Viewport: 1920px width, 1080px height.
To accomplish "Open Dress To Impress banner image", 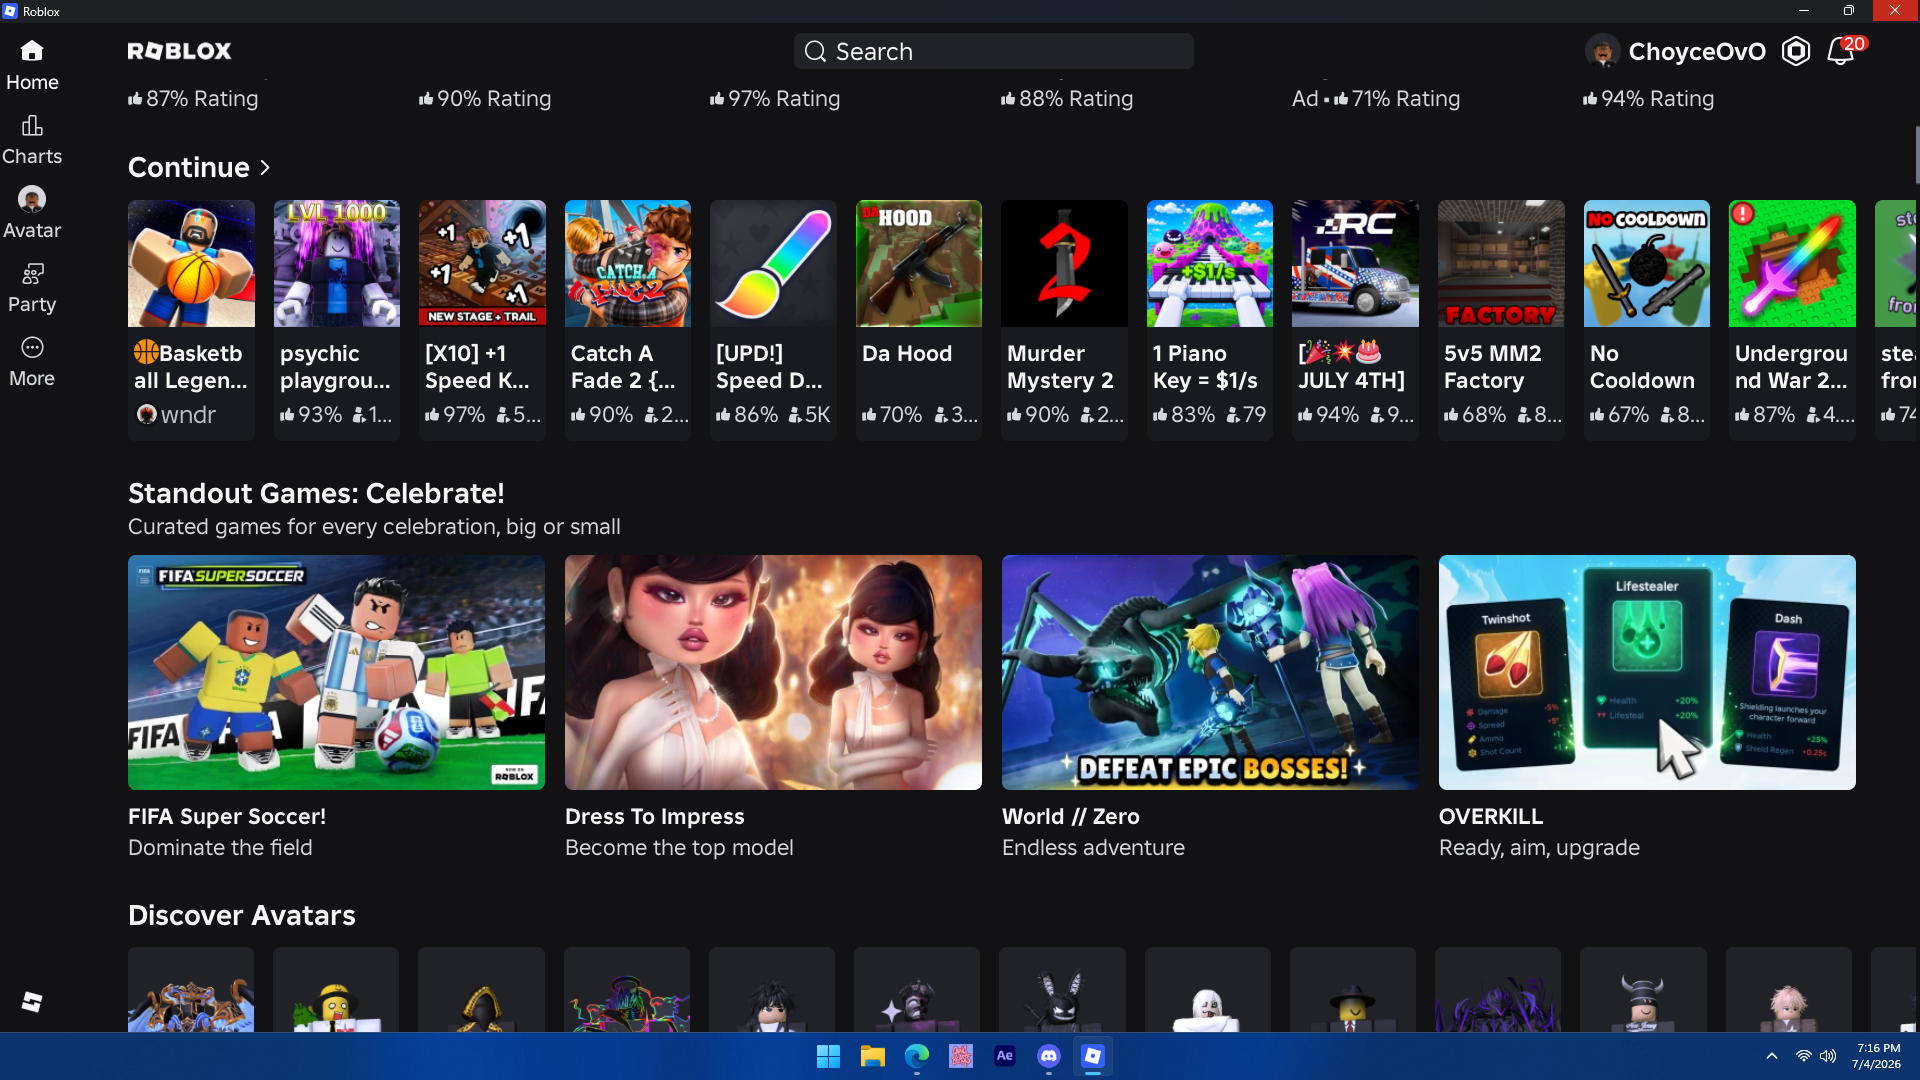I will click(x=773, y=672).
